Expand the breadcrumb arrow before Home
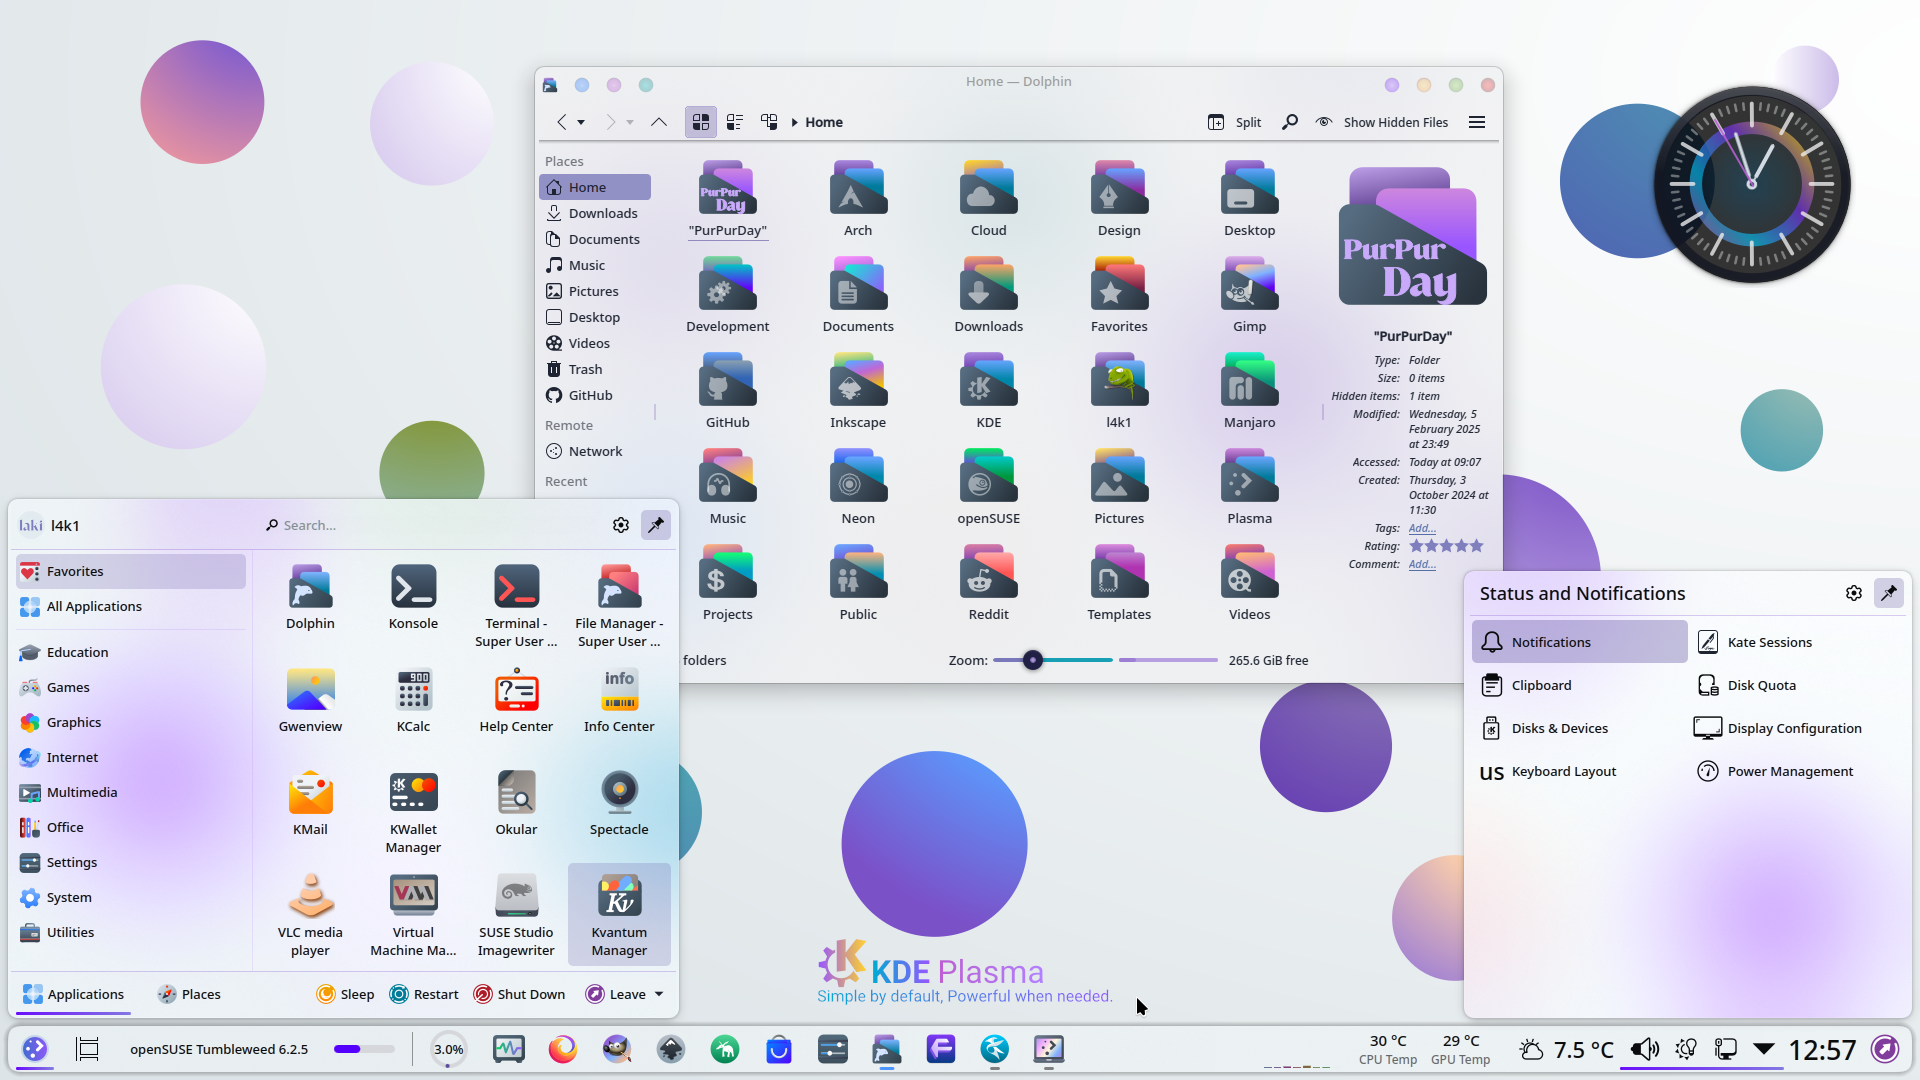Image resolution: width=1920 pixels, height=1080 pixels. [795, 122]
